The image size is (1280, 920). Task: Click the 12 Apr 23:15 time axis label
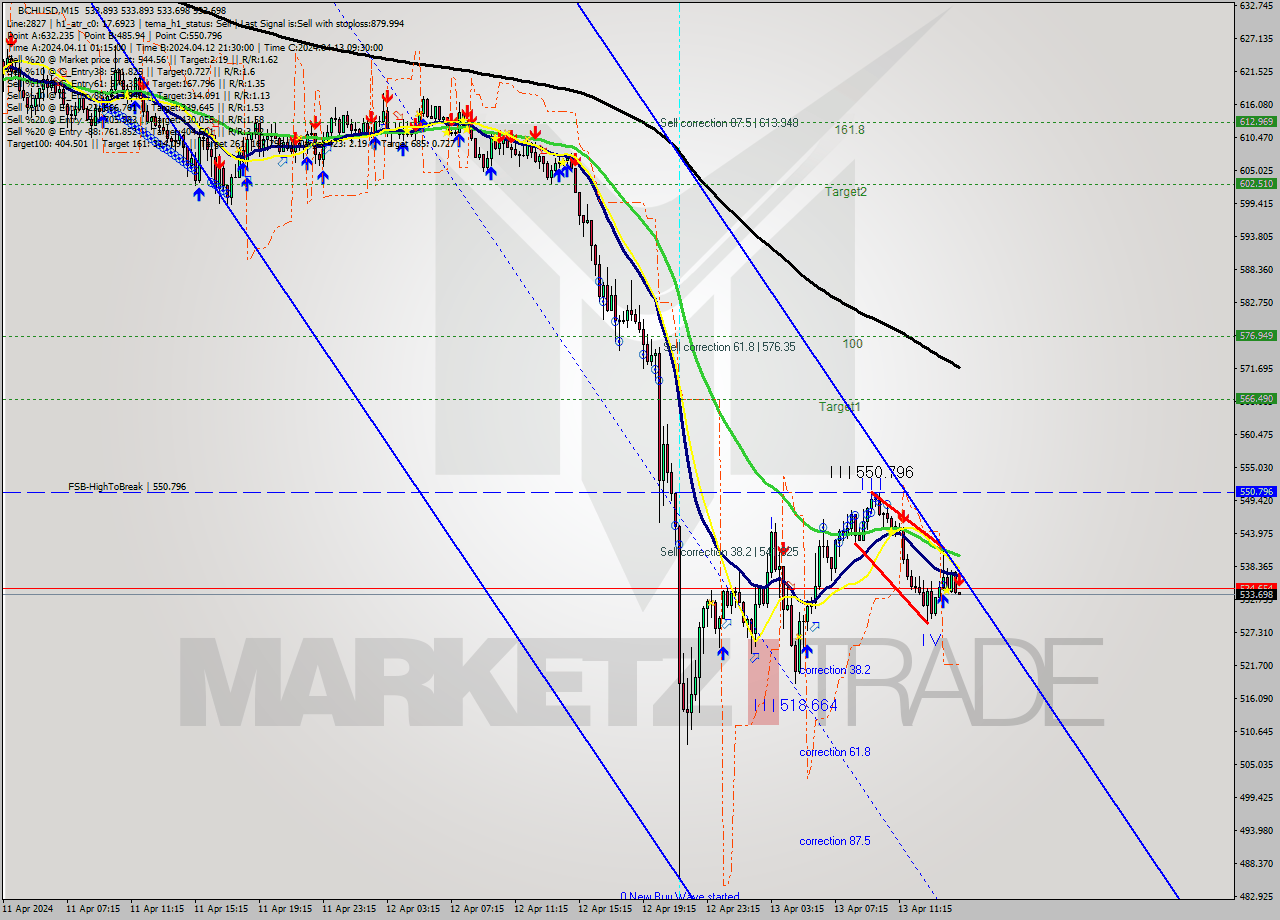click(x=733, y=909)
